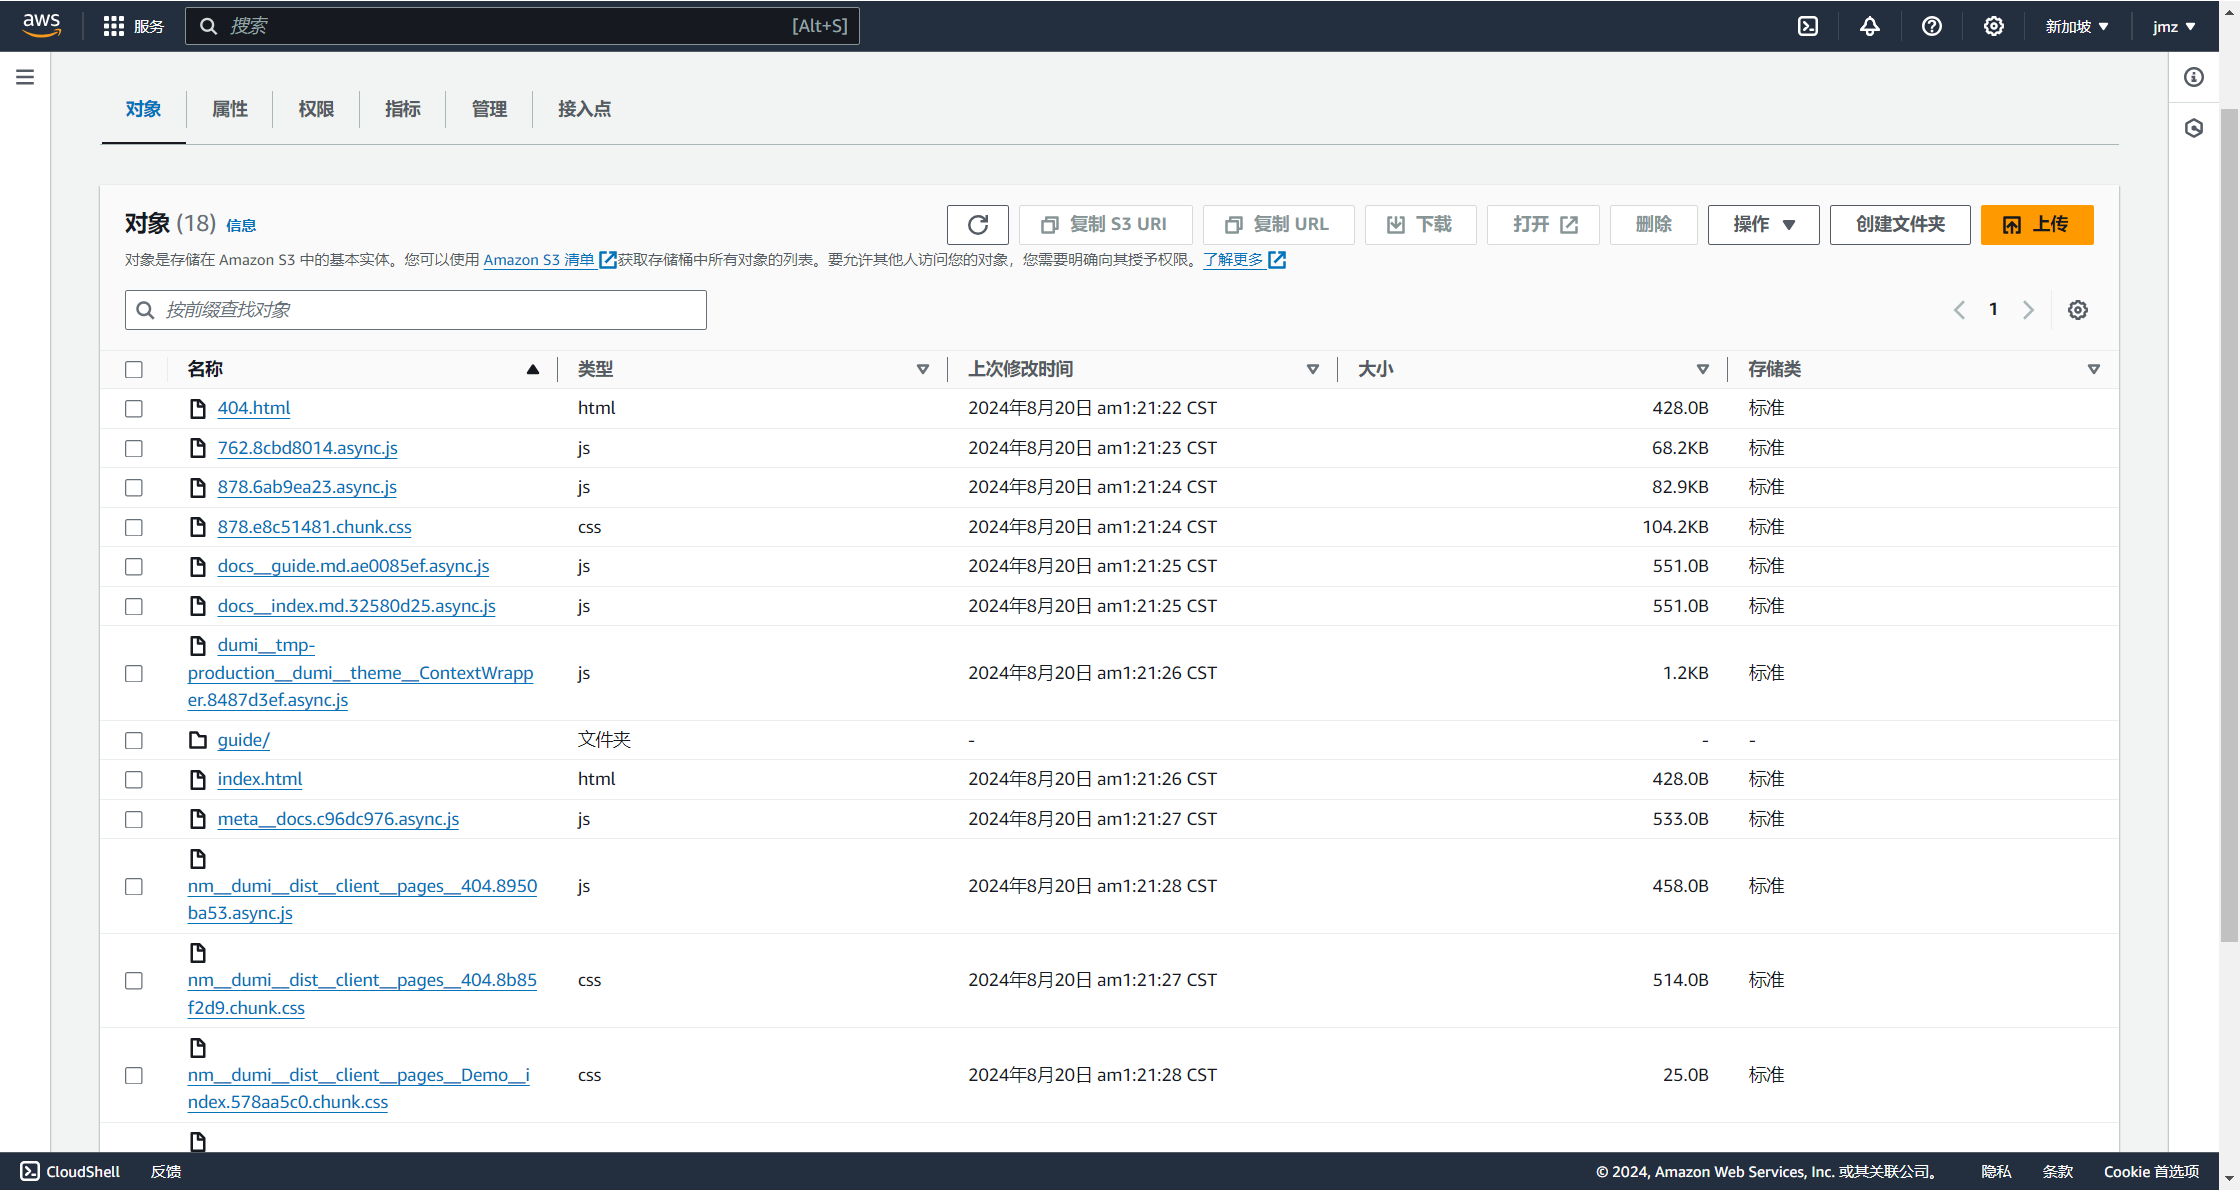The height and width of the screenshot is (1190, 2240).
Task: Click the 反馈 feedback footer link
Action: tap(166, 1171)
